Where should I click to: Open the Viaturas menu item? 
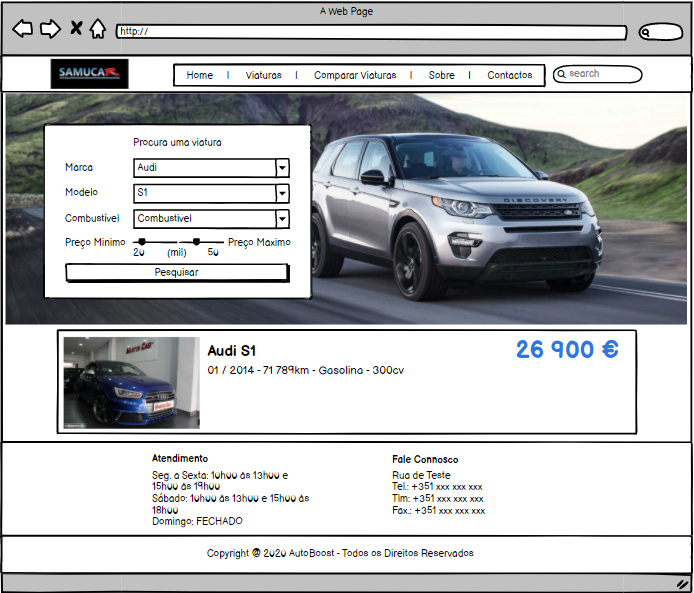click(264, 75)
